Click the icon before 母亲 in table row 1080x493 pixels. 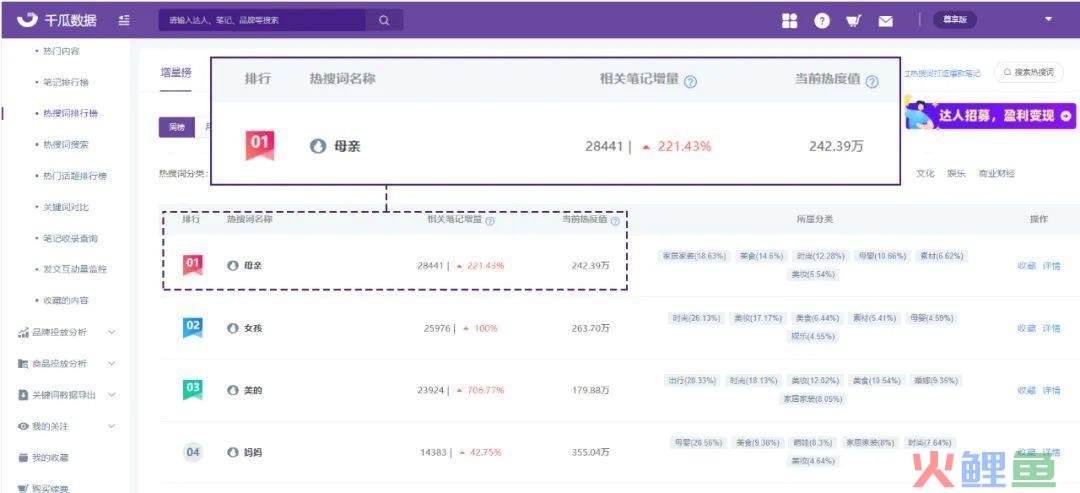point(232,265)
